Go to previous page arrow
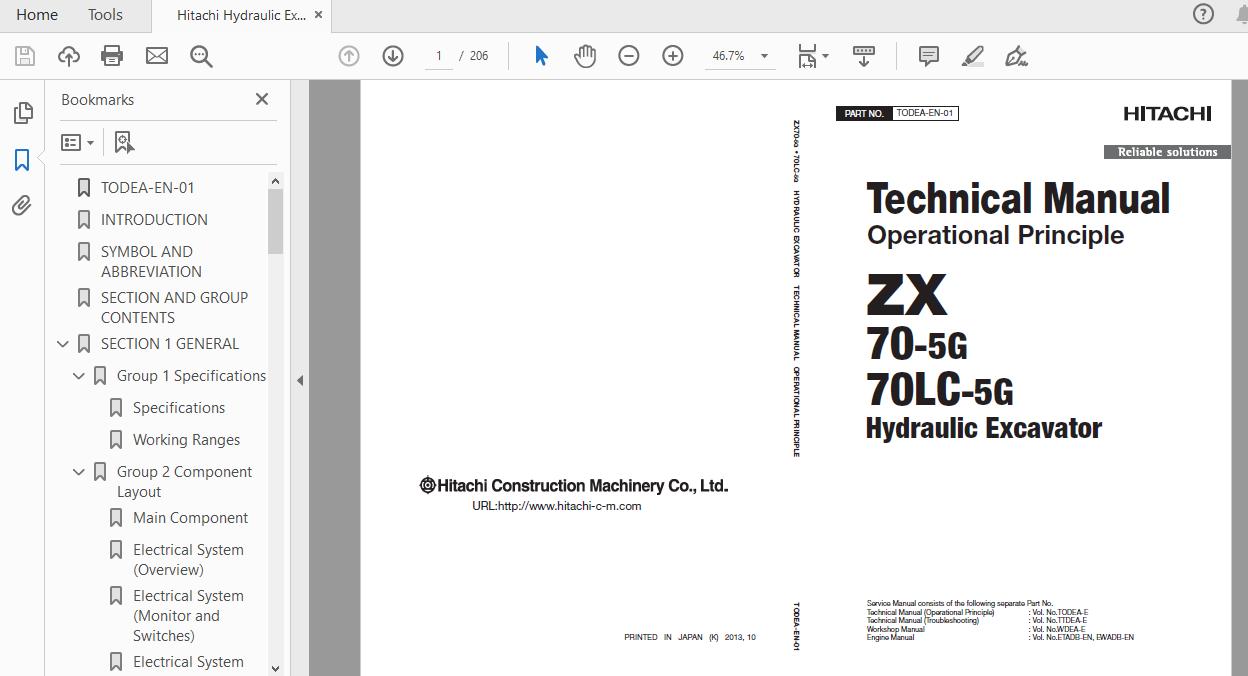Image resolution: width=1248 pixels, height=676 pixels. (x=349, y=56)
